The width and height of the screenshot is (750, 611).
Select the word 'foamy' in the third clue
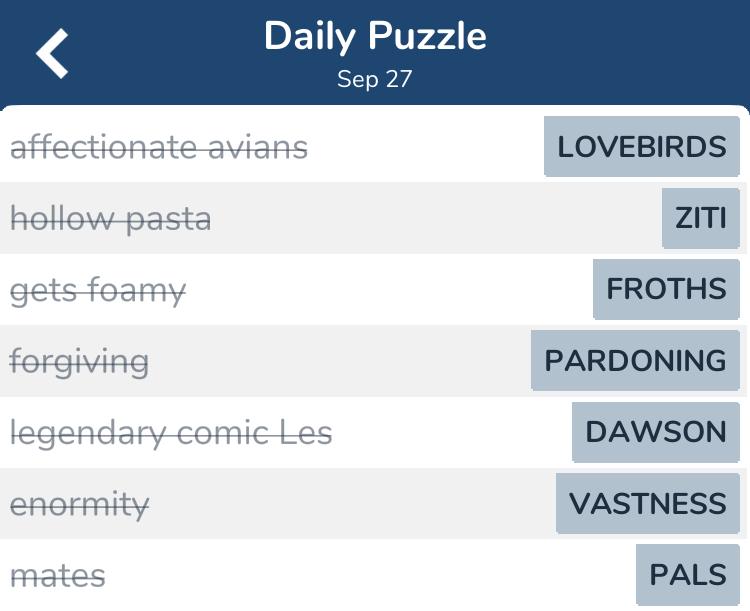coord(136,291)
